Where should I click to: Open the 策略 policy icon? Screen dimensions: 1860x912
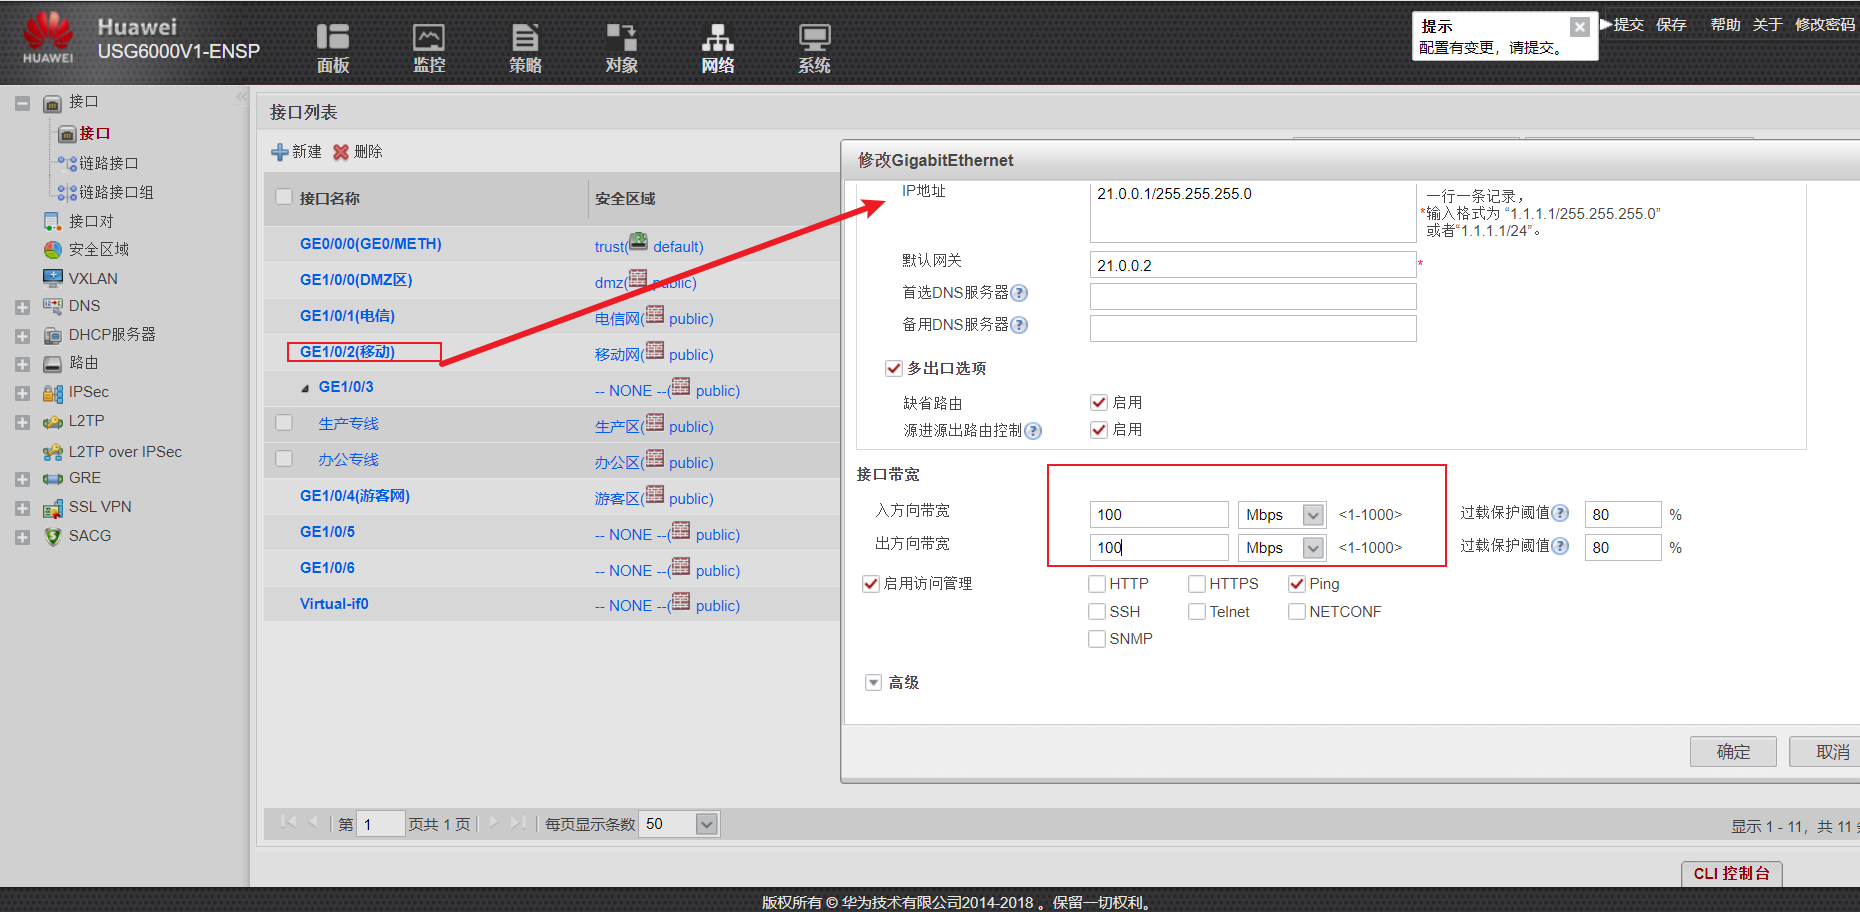pyautogui.click(x=525, y=37)
